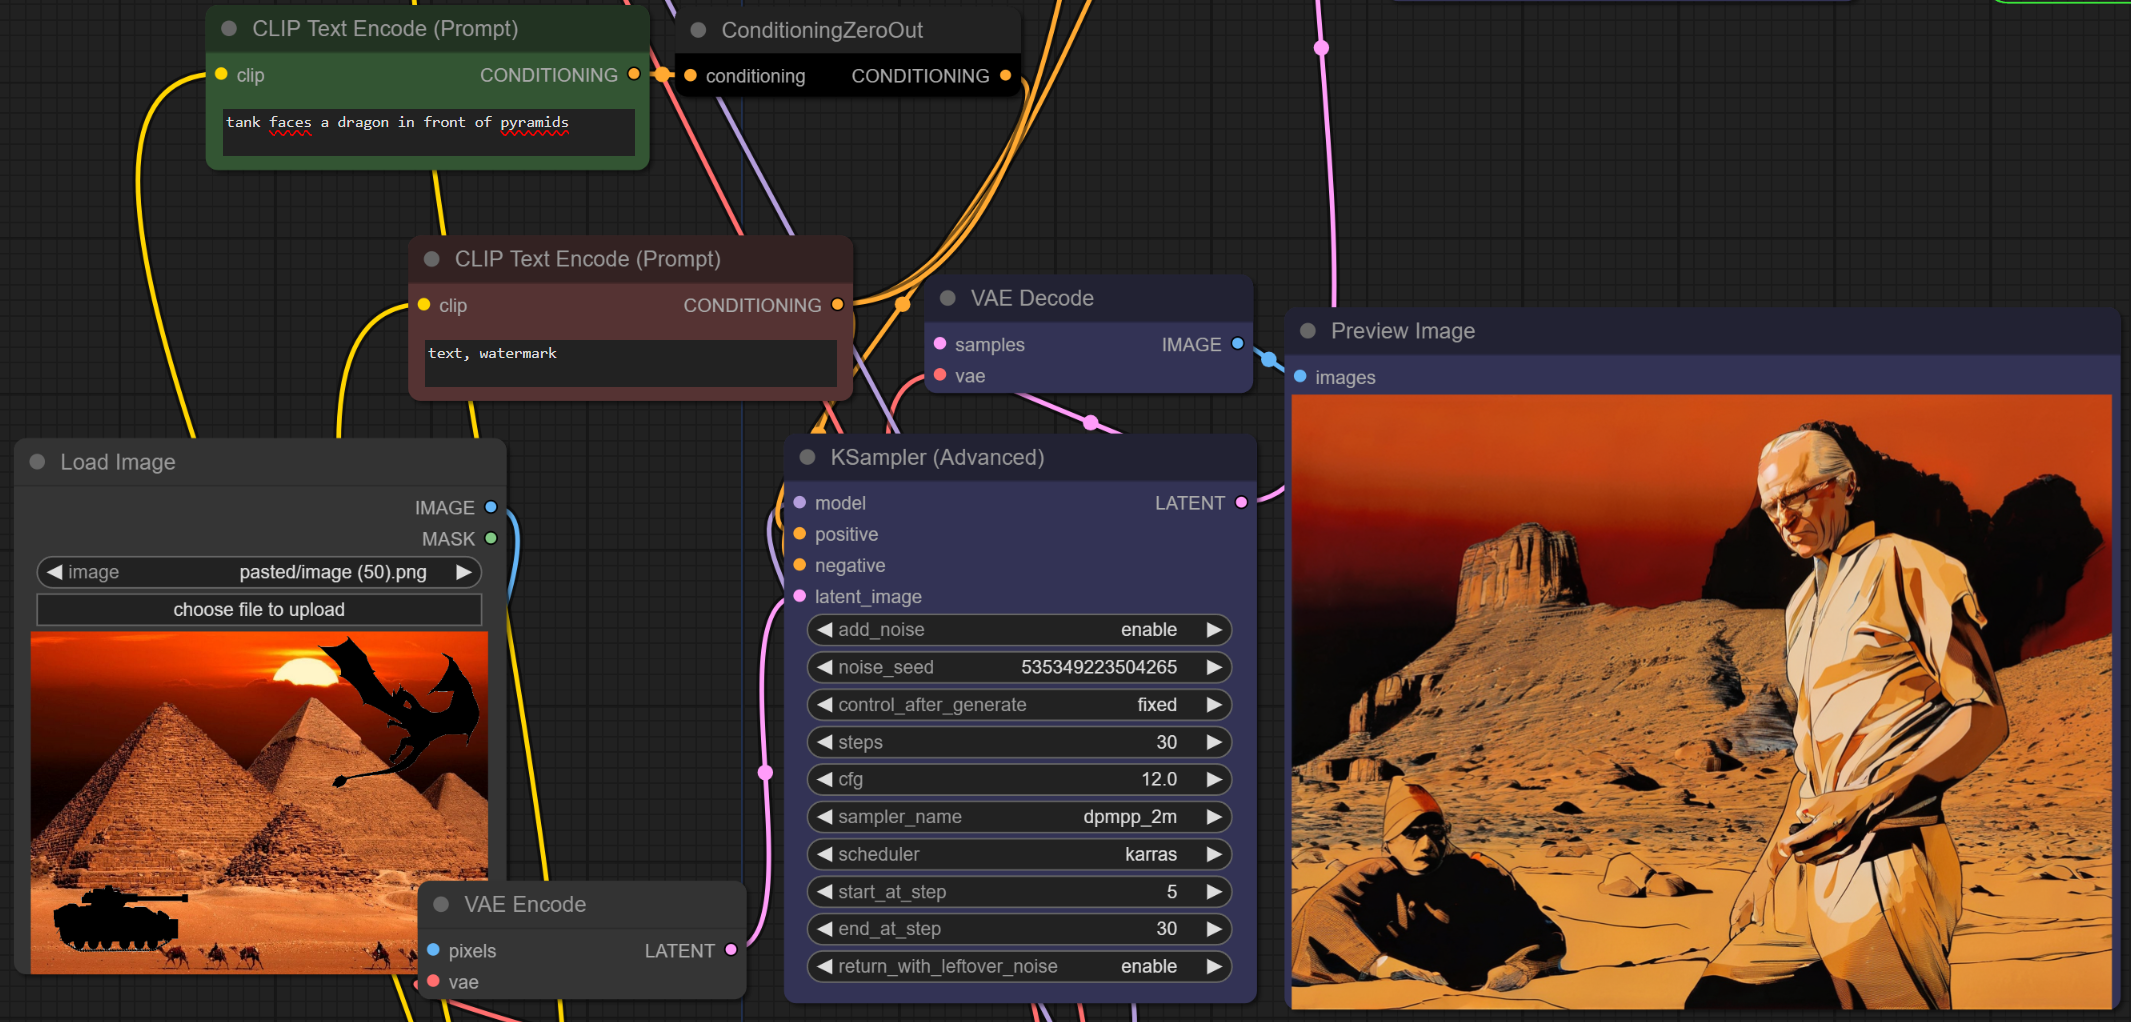Collapse the VAE Encode node

tap(441, 904)
